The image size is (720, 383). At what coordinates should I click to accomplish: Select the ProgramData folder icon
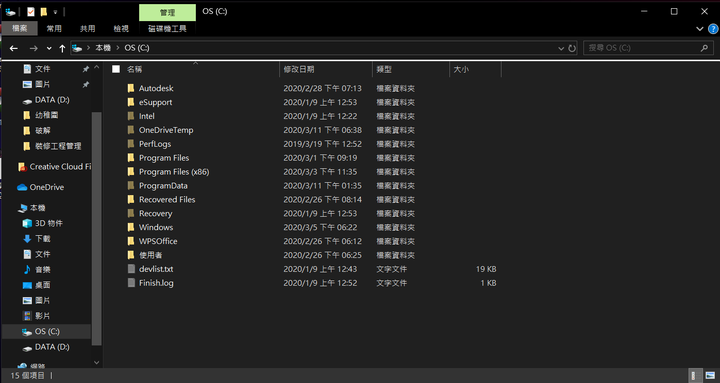tap(131, 186)
